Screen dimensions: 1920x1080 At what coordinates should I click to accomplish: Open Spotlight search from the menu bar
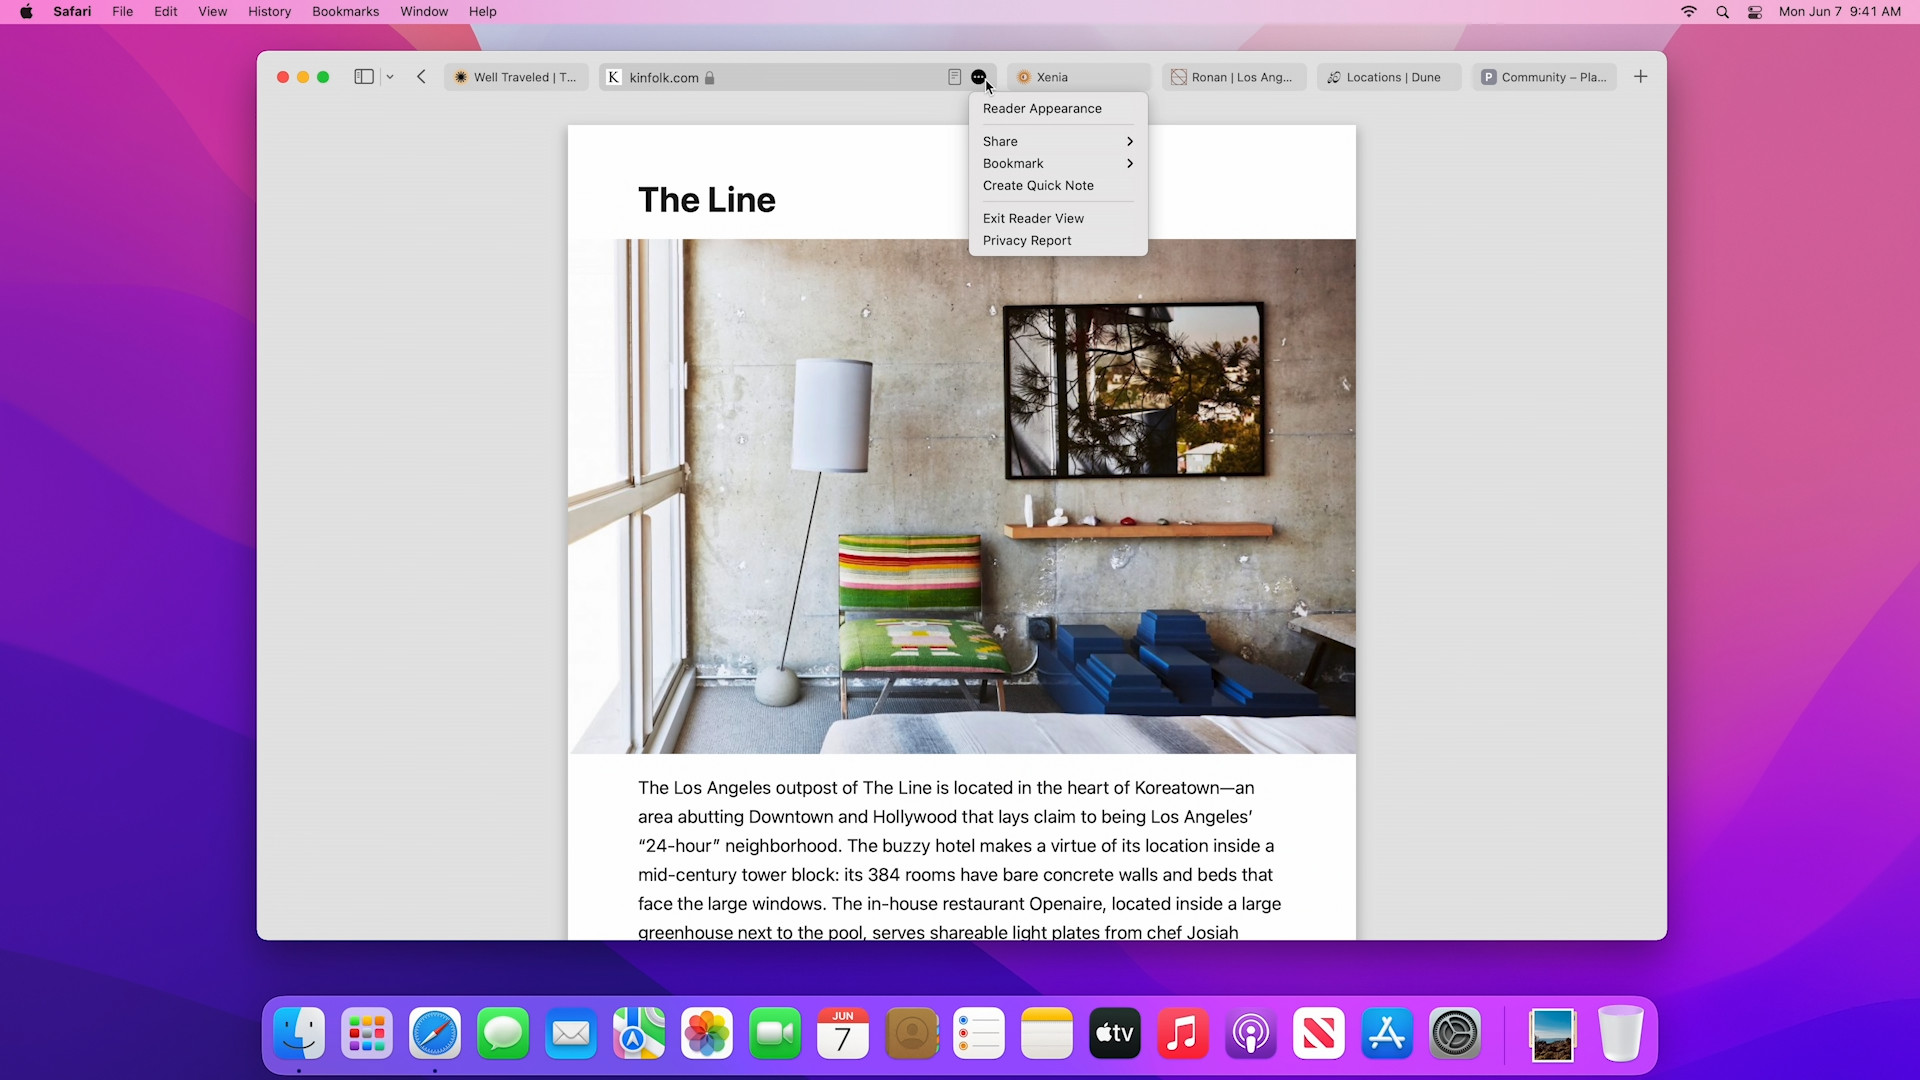[x=1722, y=12]
